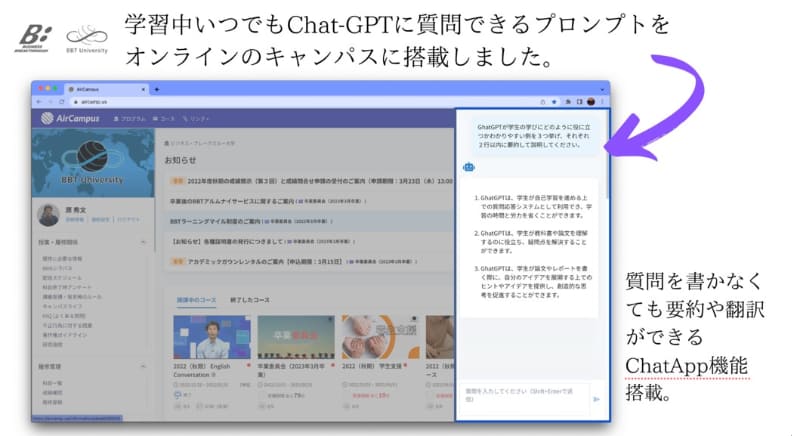Click the キャンパスライフ sidebar item
The height and width of the screenshot is (436, 800).
(x=62, y=306)
